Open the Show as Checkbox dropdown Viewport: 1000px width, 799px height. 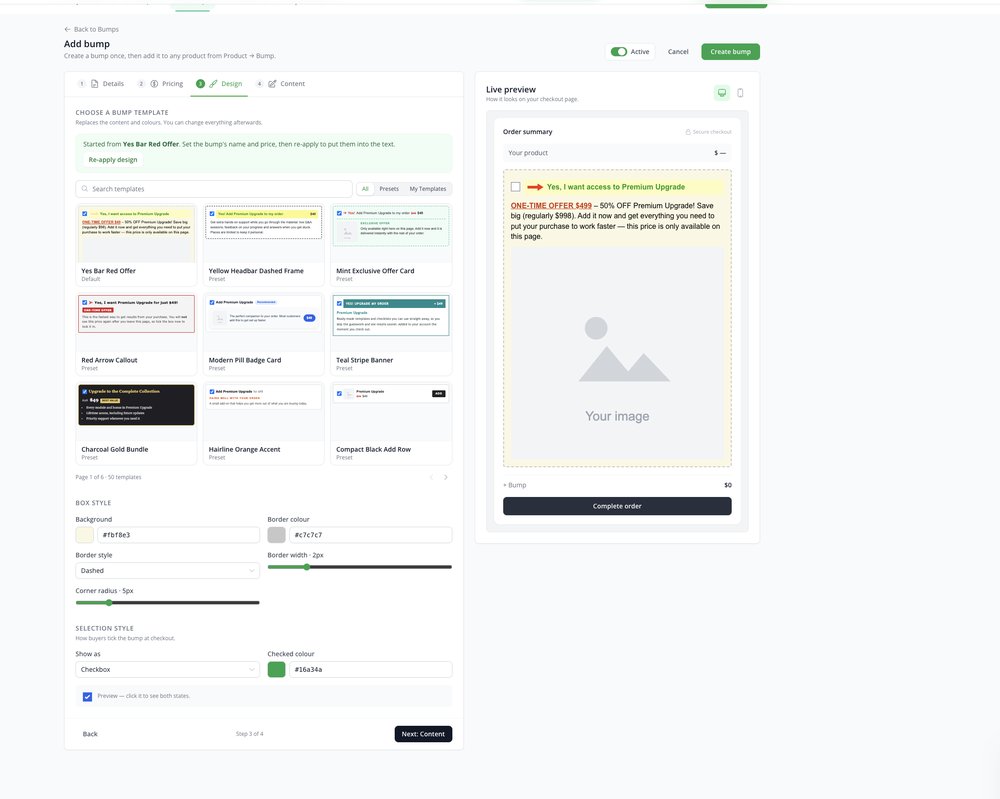coord(167,670)
